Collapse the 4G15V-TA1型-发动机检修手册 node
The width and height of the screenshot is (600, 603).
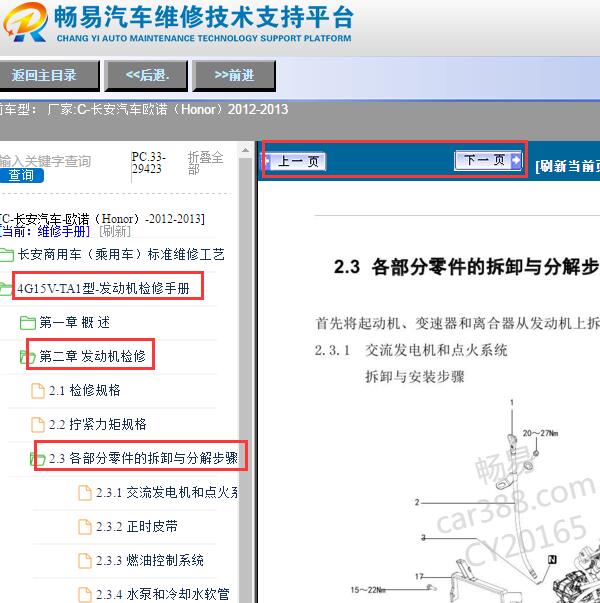[x=103, y=288]
